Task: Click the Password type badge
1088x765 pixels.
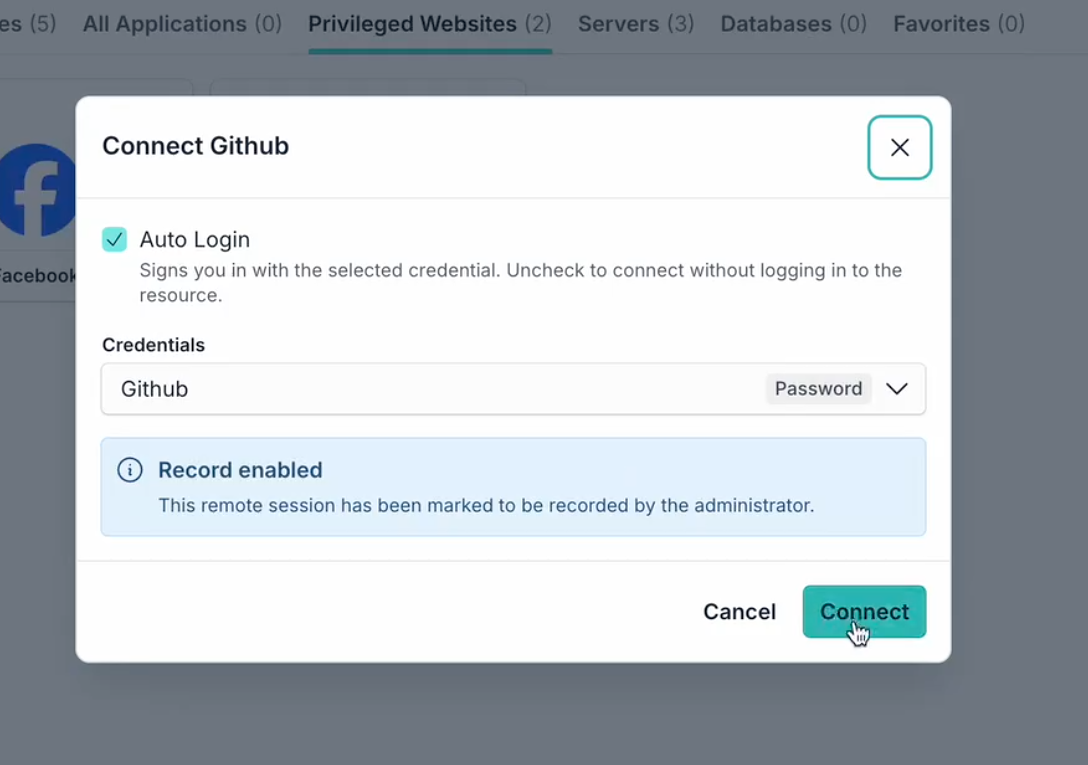Action: [818, 389]
